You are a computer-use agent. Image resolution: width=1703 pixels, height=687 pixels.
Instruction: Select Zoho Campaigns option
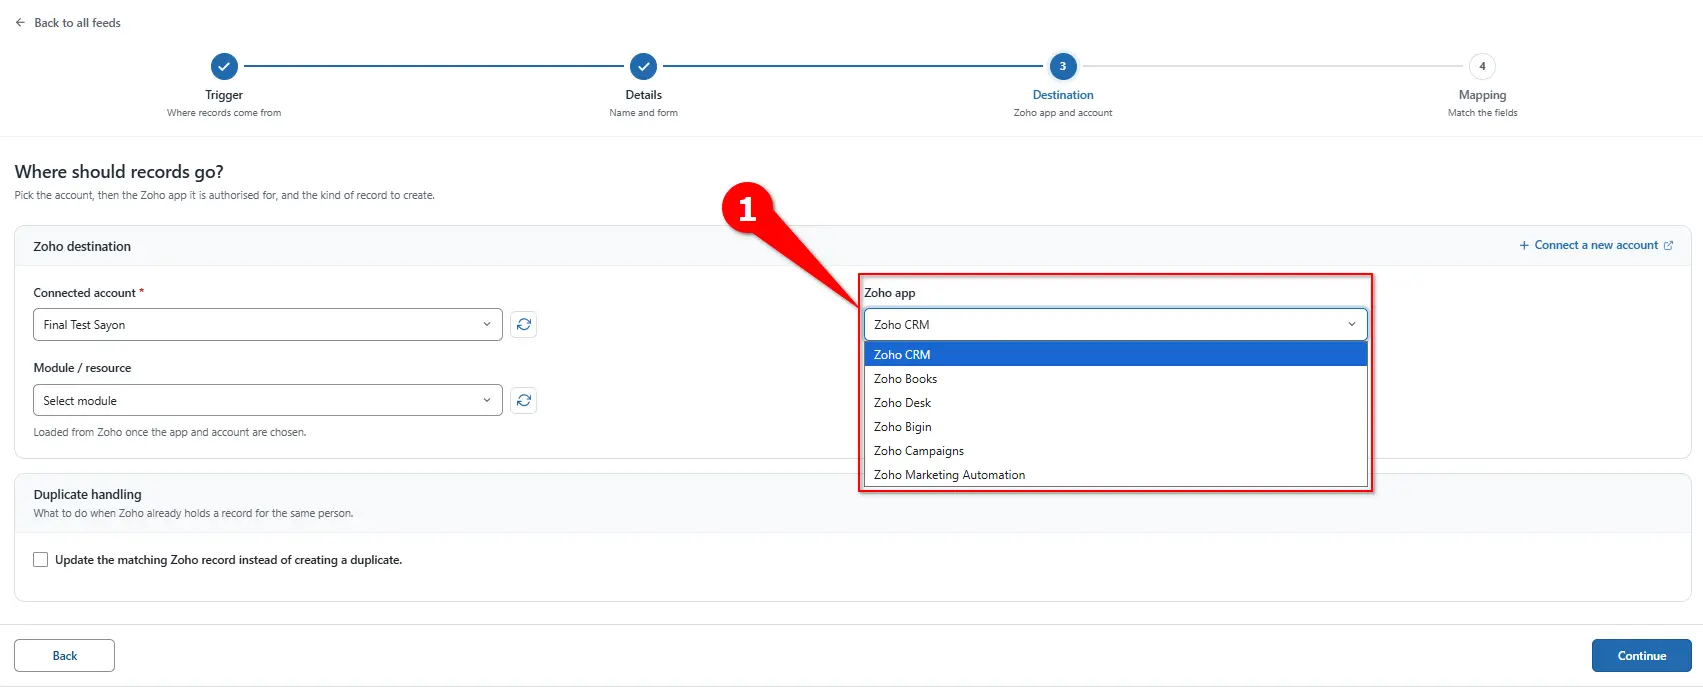tap(1115, 450)
